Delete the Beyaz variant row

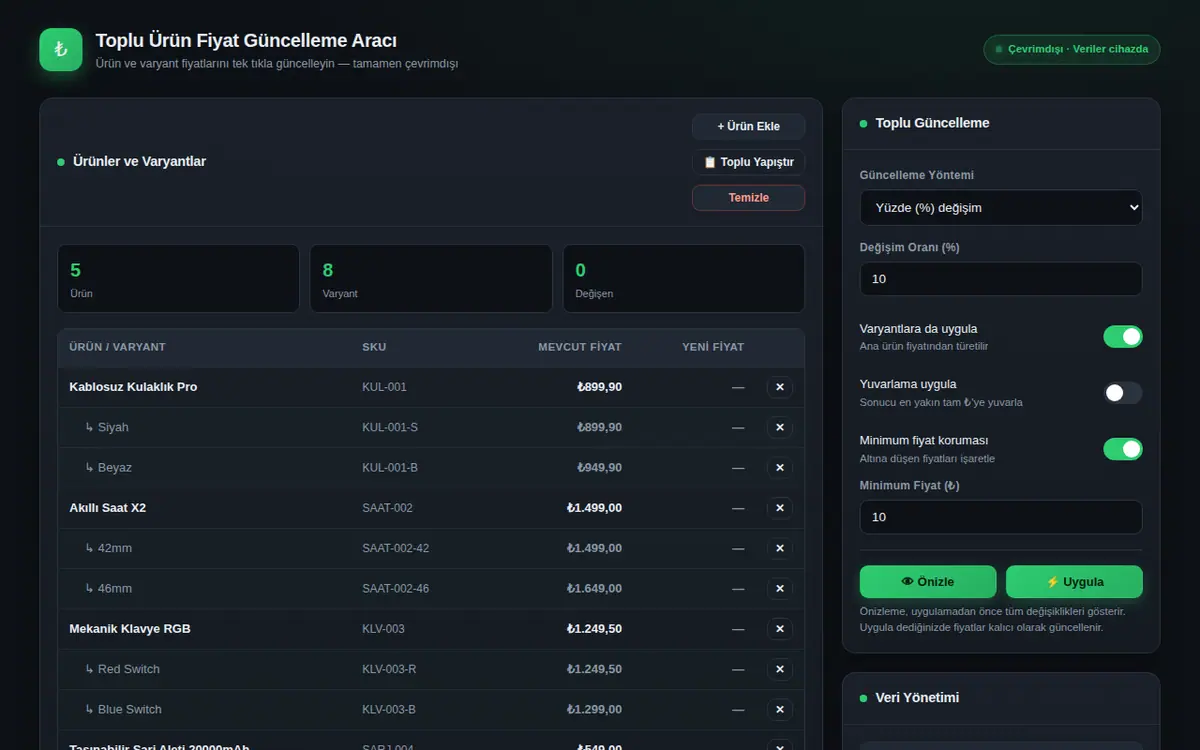click(x=780, y=468)
